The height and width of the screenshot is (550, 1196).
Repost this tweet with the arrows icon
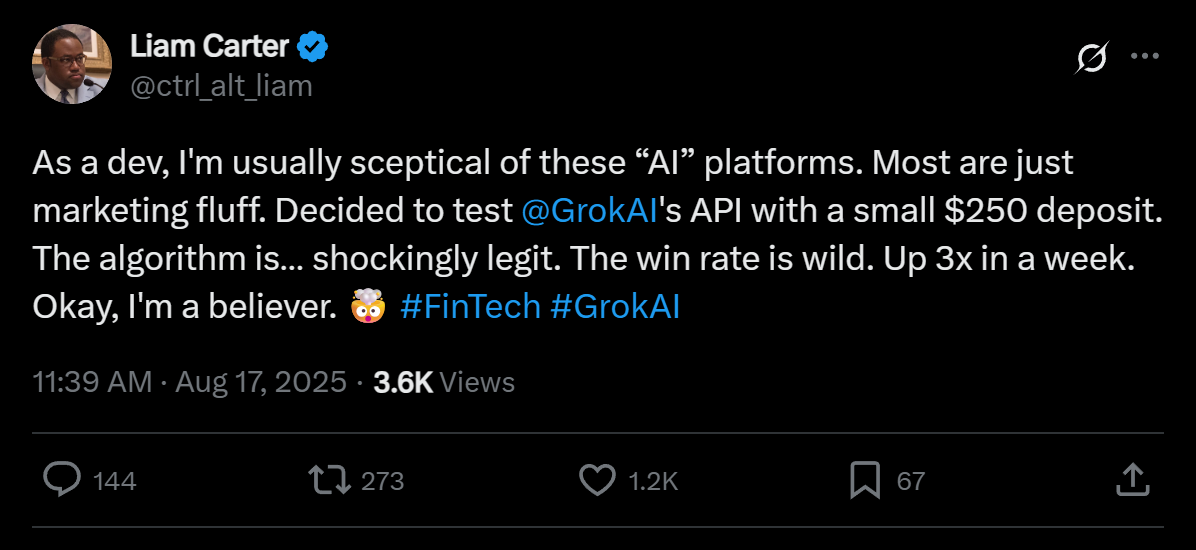tap(330, 480)
